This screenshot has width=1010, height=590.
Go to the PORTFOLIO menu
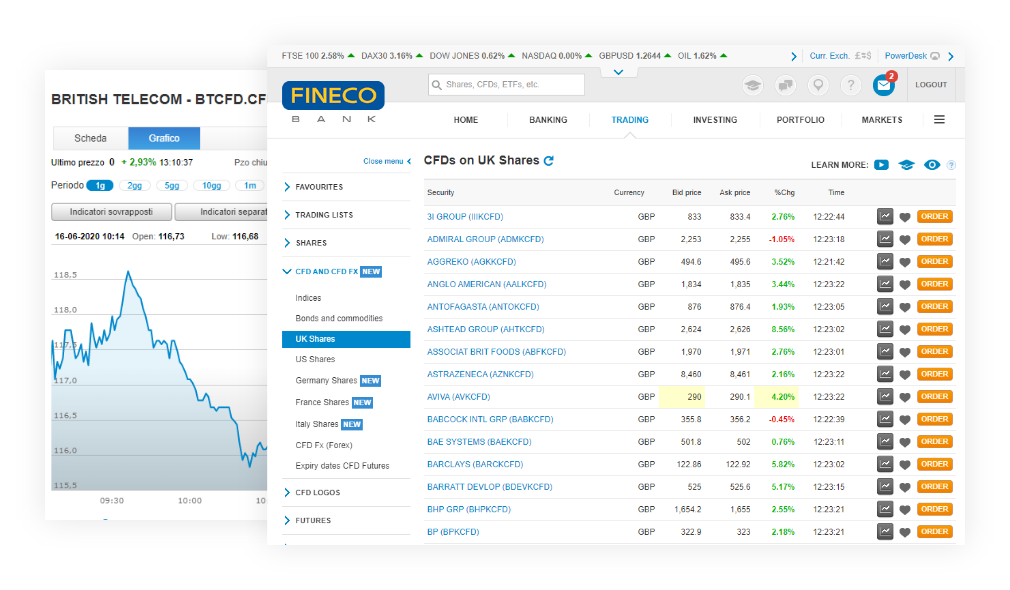(800, 120)
